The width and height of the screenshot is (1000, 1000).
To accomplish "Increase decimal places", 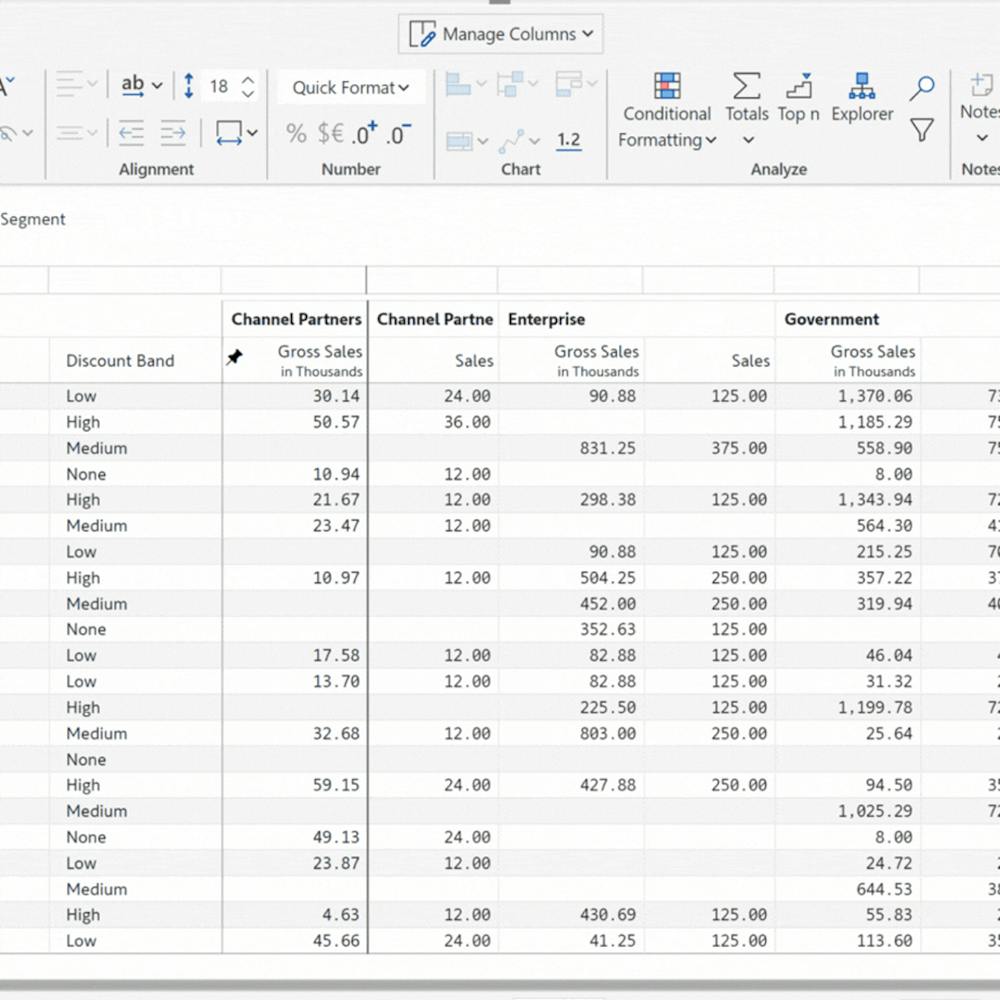I will 364,133.
